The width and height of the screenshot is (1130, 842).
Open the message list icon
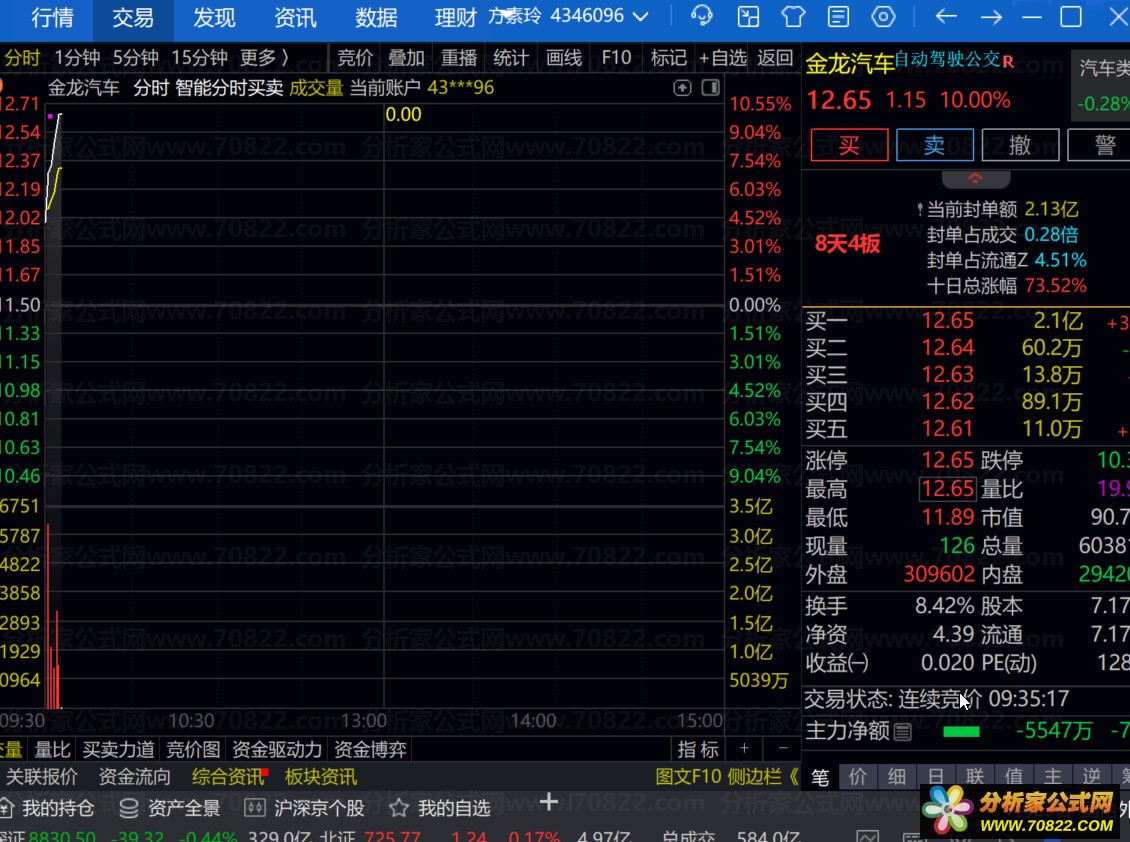click(838, 16)
